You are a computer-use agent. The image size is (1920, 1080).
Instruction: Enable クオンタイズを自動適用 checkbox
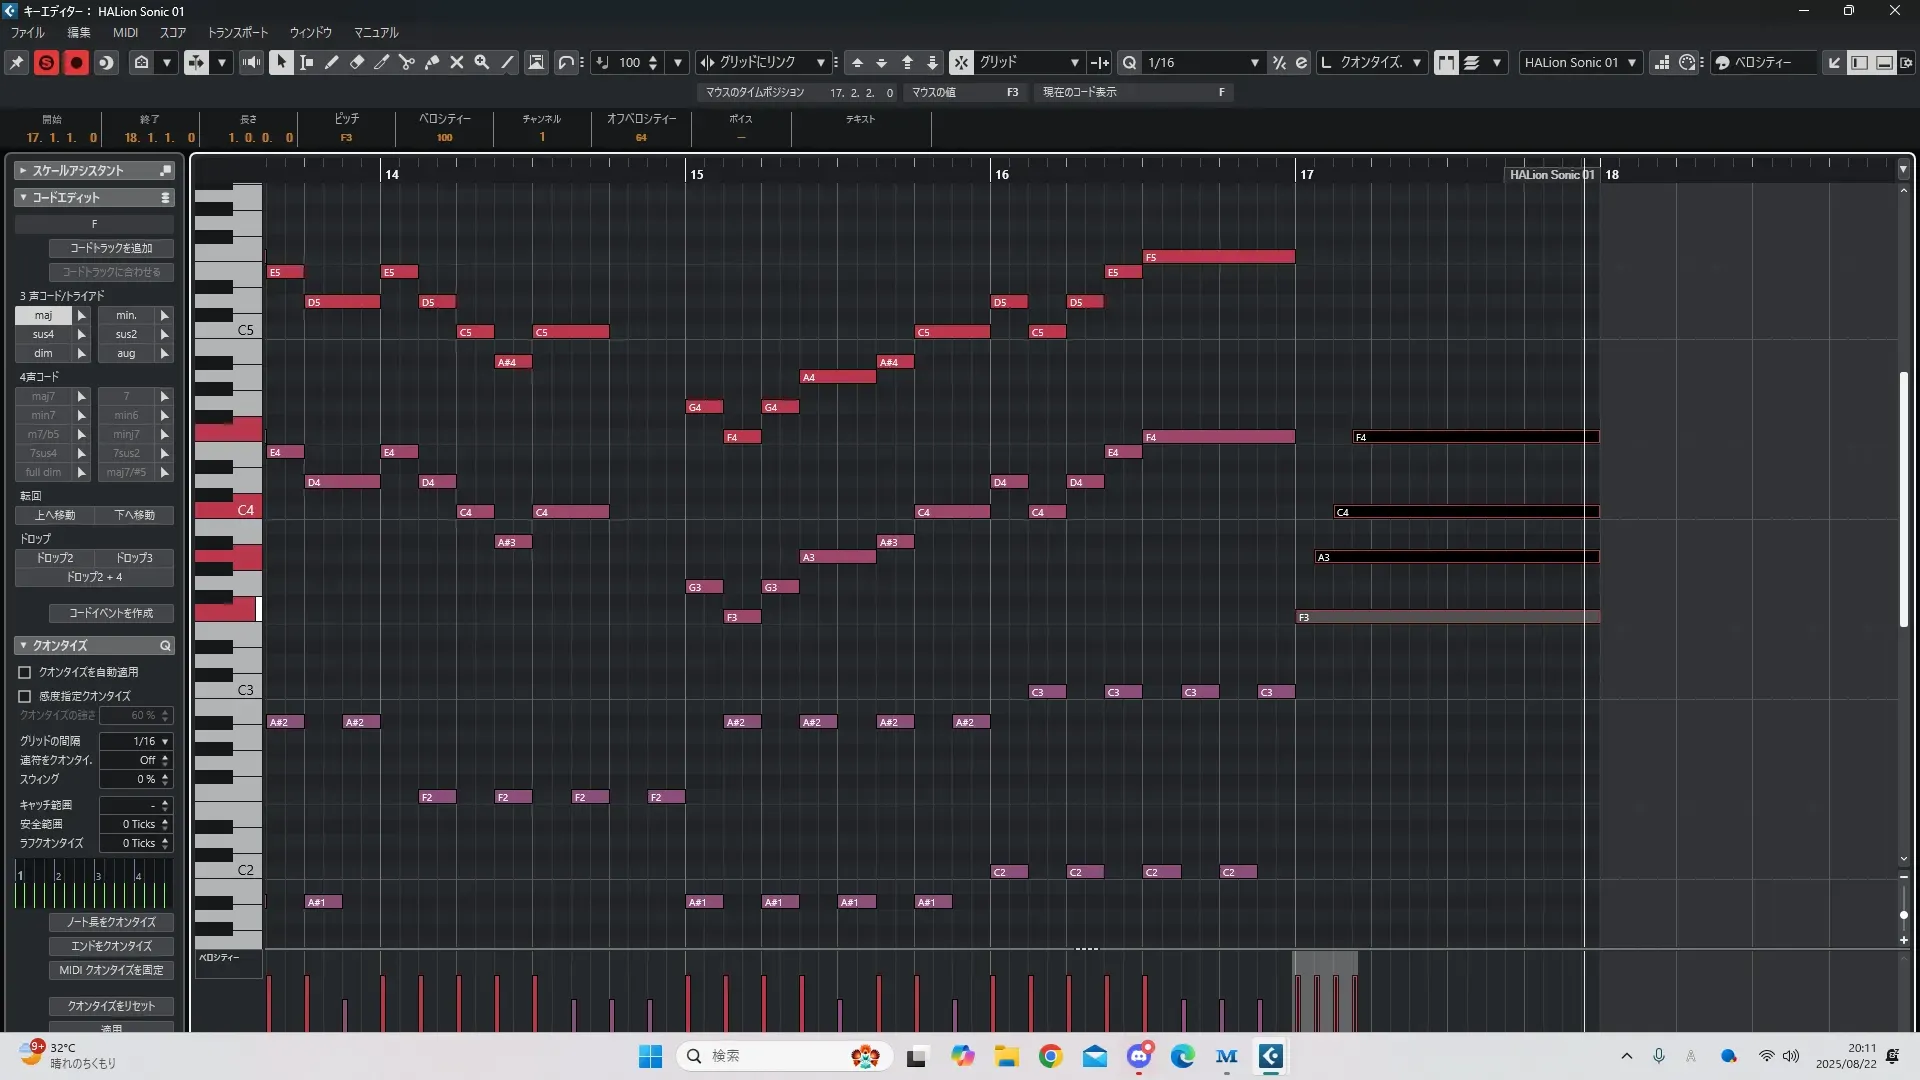25,672
